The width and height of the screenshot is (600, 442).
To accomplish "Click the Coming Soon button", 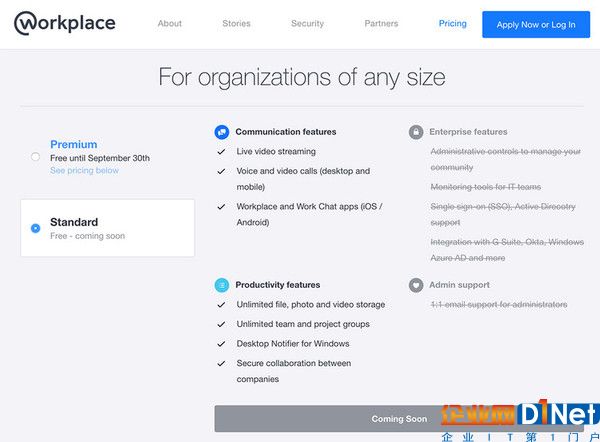I will tap(399, 419).
